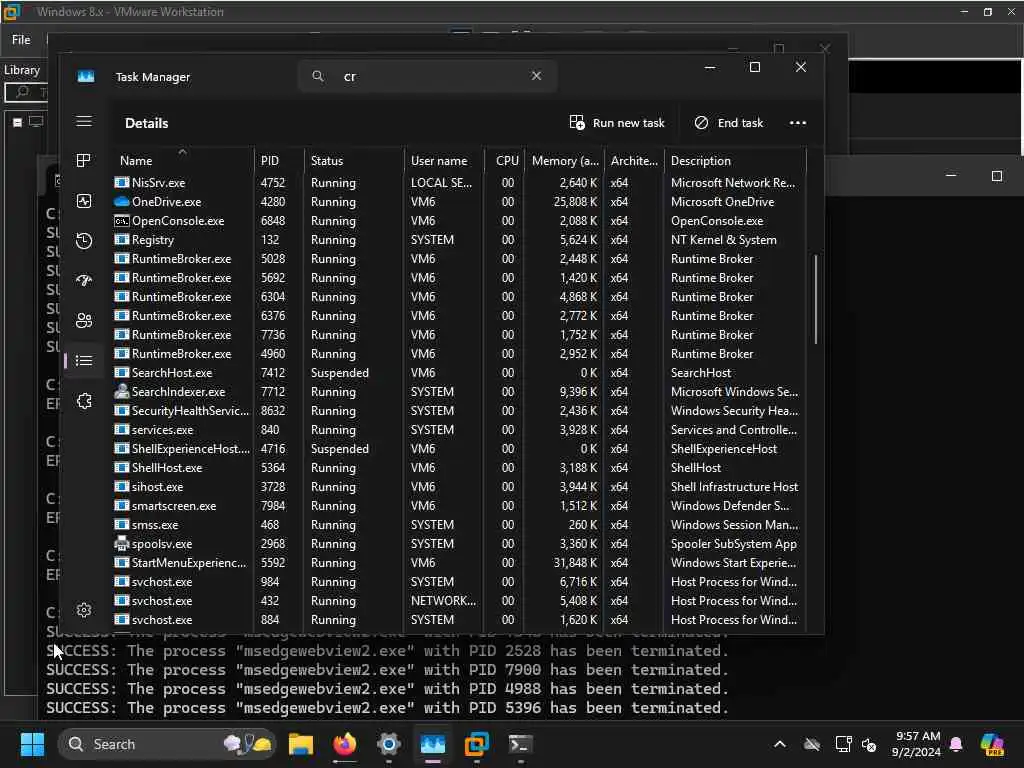Viewport: 1024px width, 768px height.
Task: Select svchost.exe with PID 984
Action: (x=459, y=581)
